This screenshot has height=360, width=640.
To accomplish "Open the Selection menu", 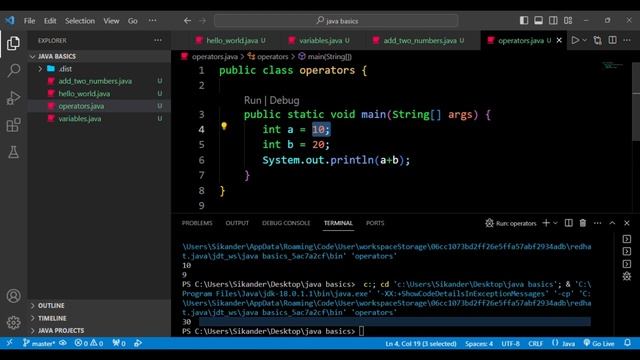I will click(80, 21).
